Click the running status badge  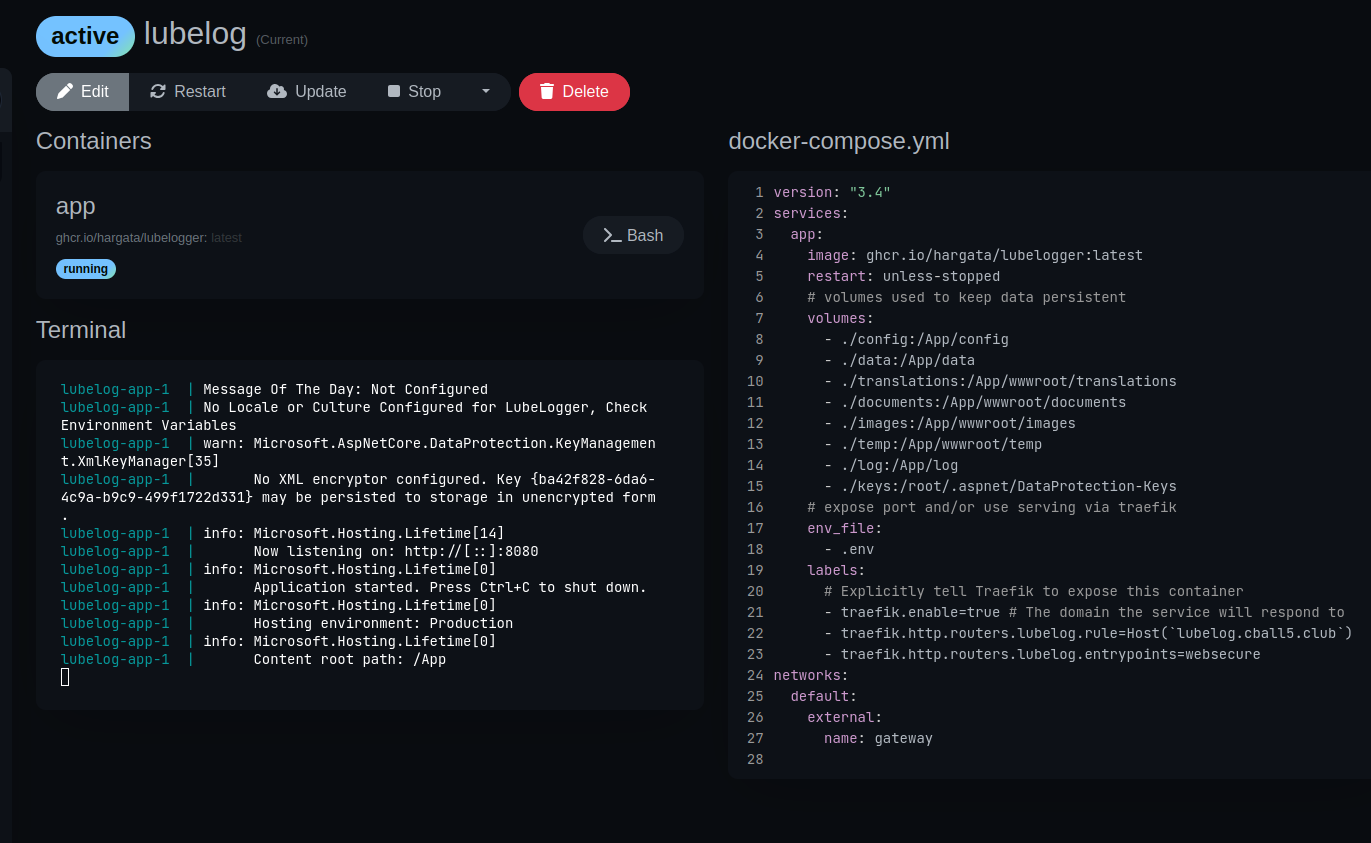pyautogui.click(x=86, y=269)
